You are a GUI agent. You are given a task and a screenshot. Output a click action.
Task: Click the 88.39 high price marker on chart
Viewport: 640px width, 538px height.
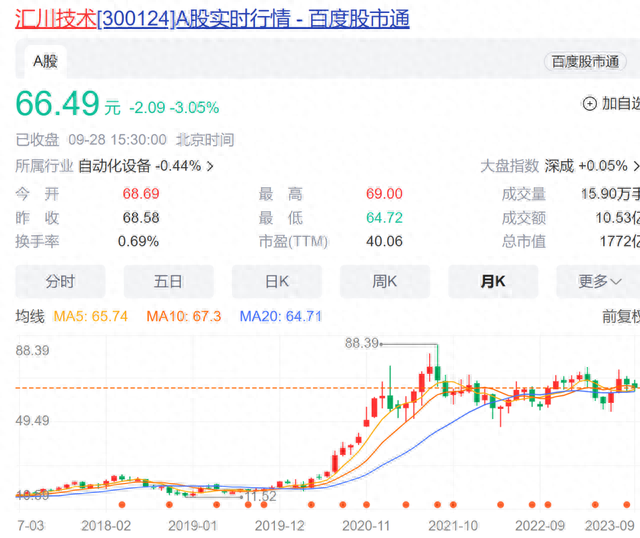tap(362, 343)
